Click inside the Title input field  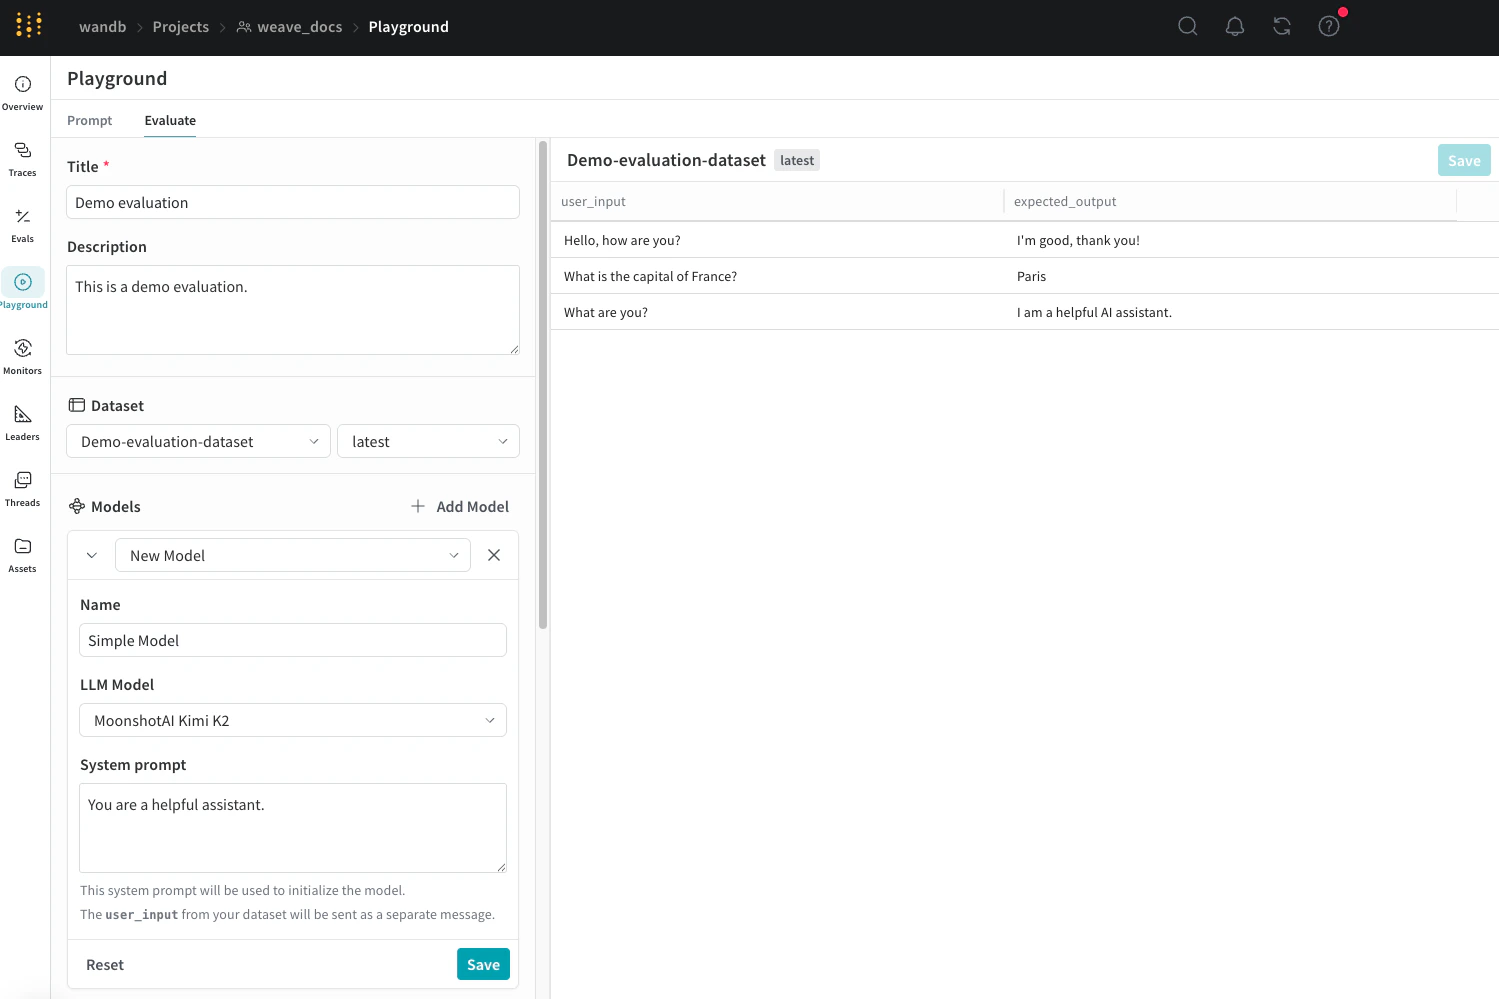(x=292, y=202)
